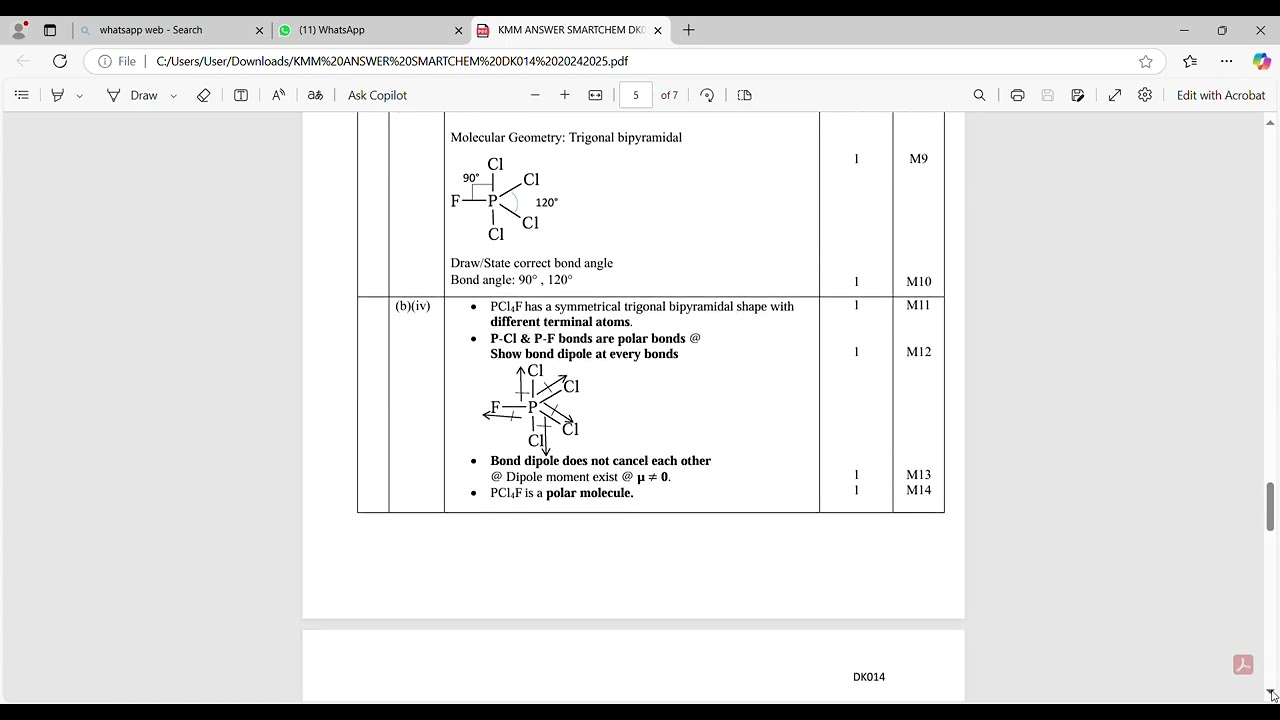
Task: Toggle fit to width view
Action: point(595,95)
